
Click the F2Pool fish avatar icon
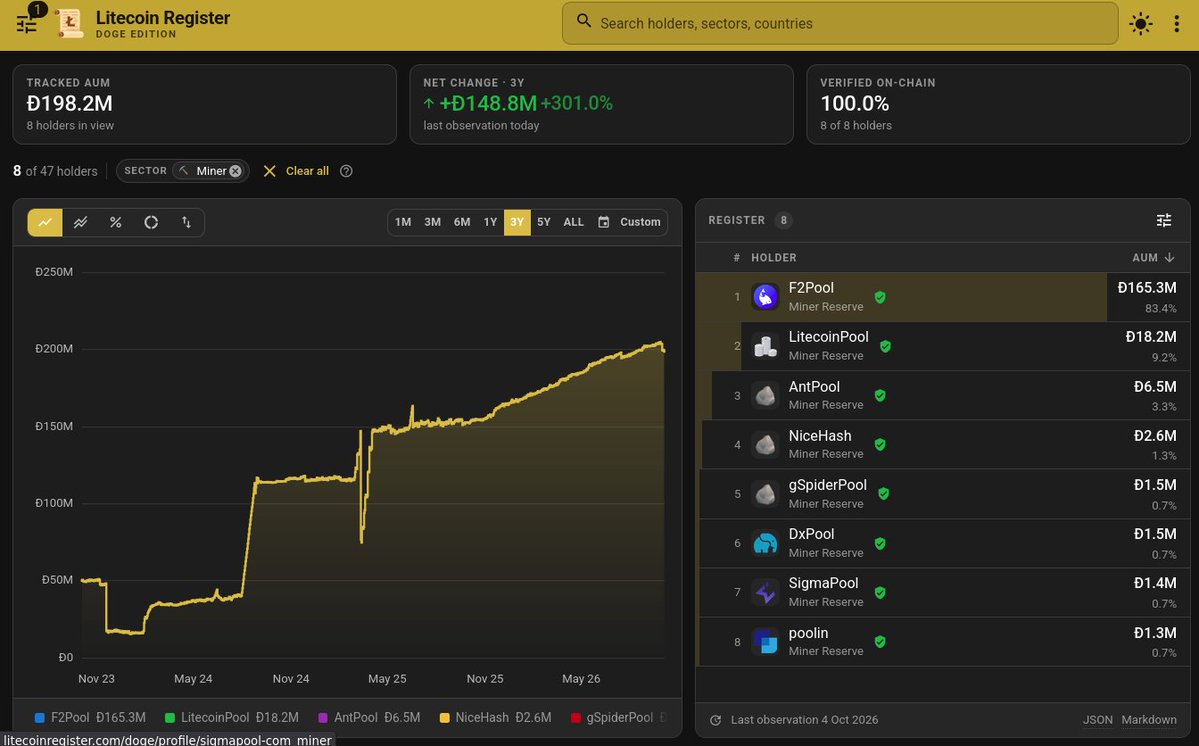tap(765, 297)
